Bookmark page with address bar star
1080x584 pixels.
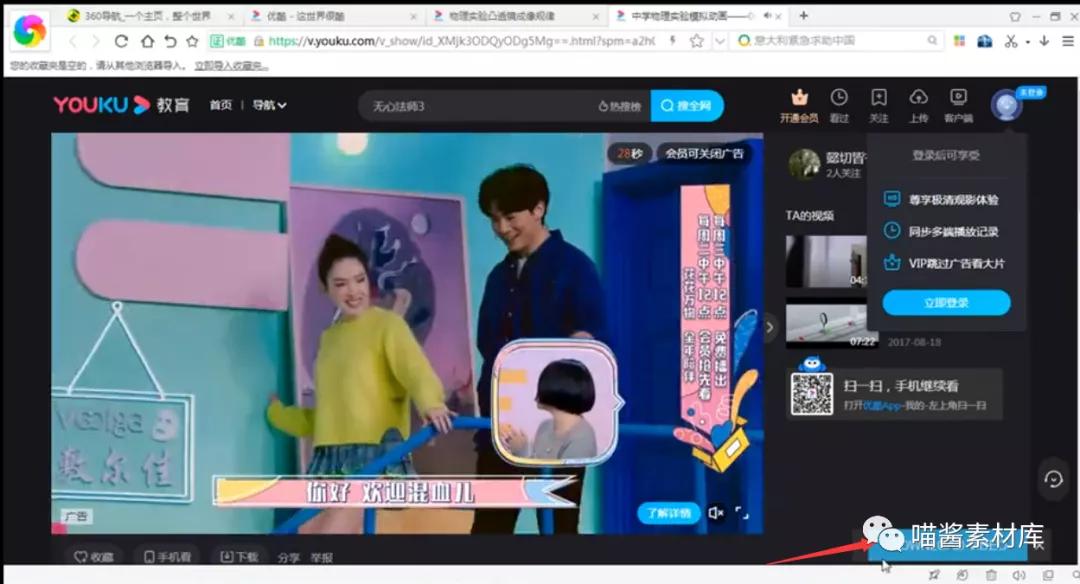pos(696,41)
